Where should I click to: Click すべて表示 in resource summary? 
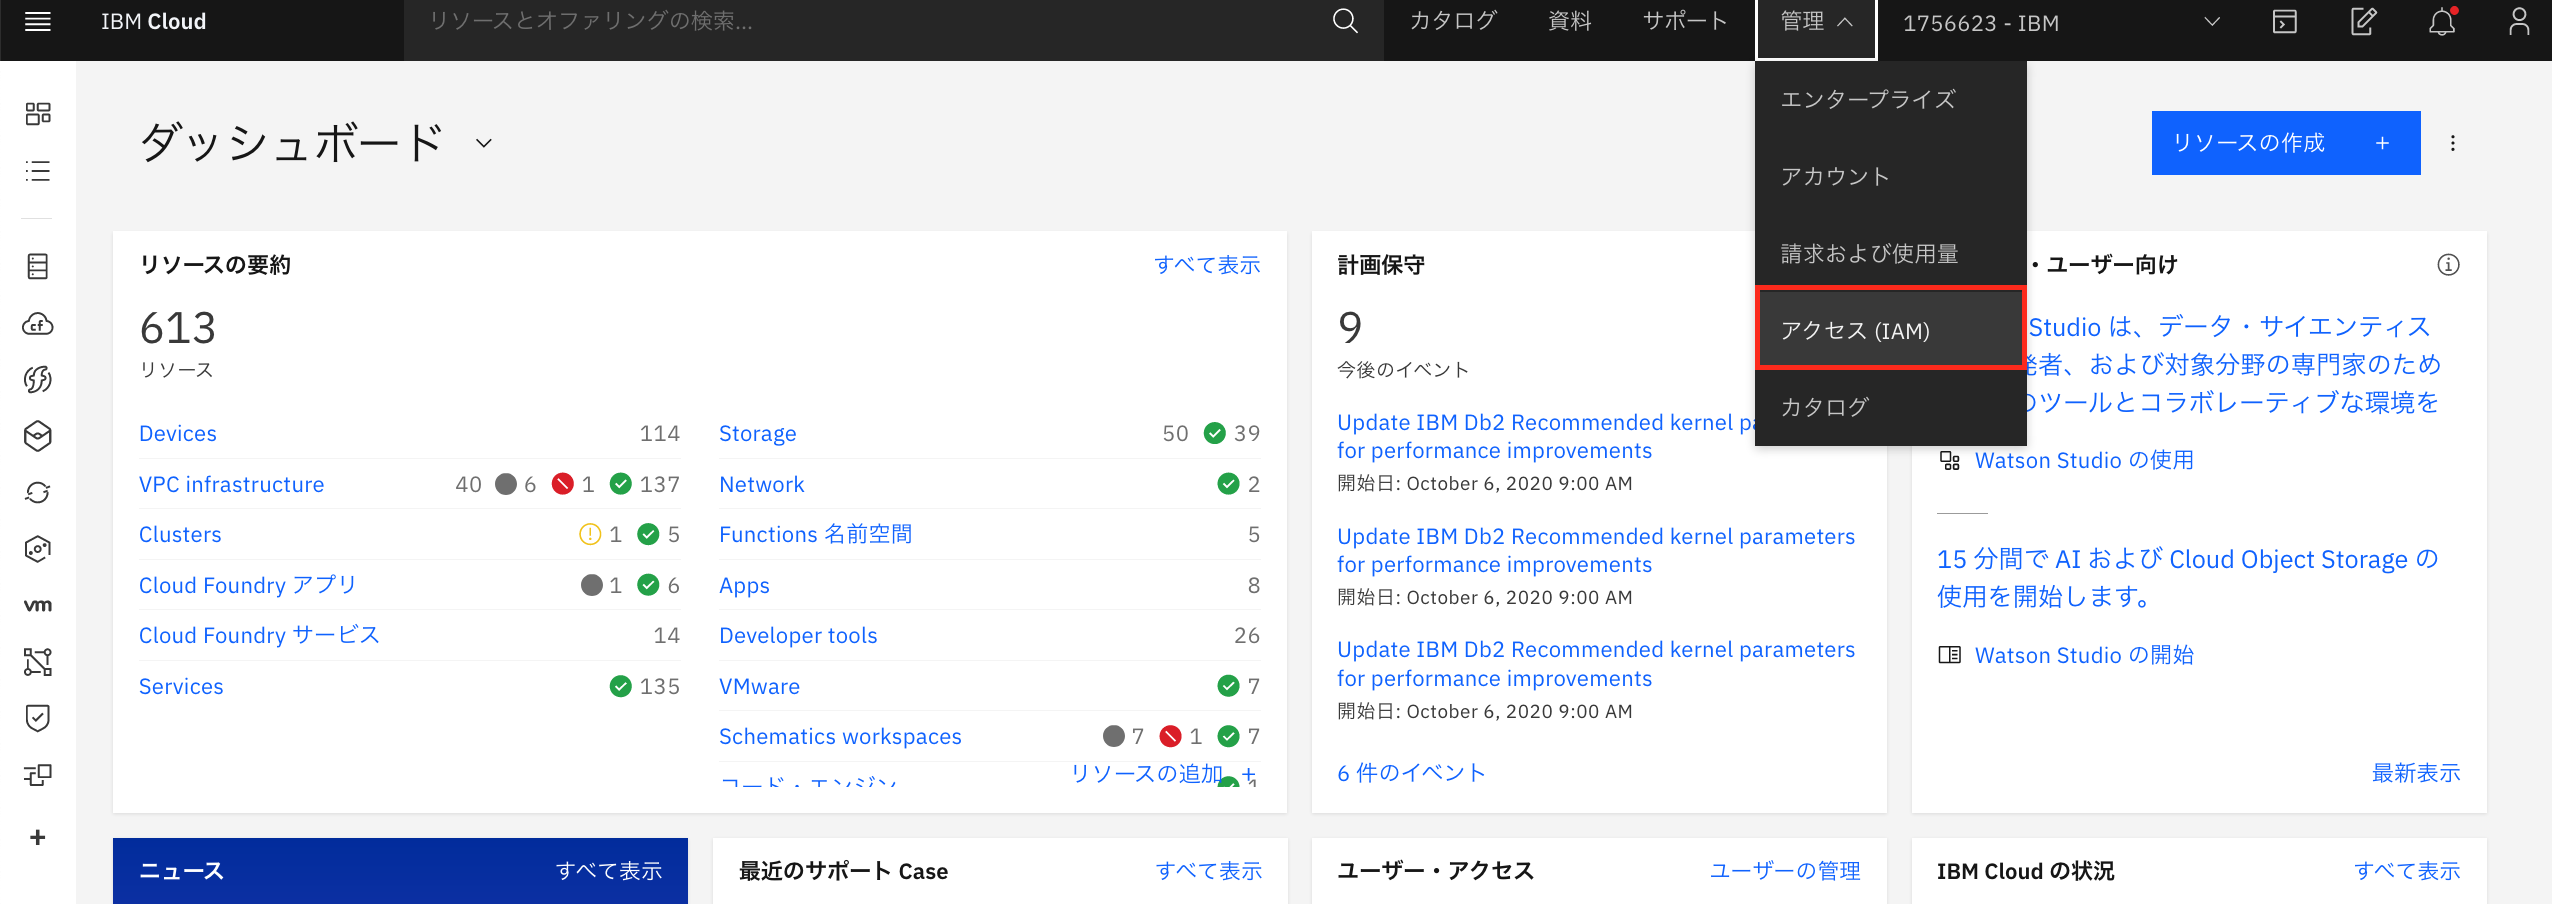(x=1207, y=265)
